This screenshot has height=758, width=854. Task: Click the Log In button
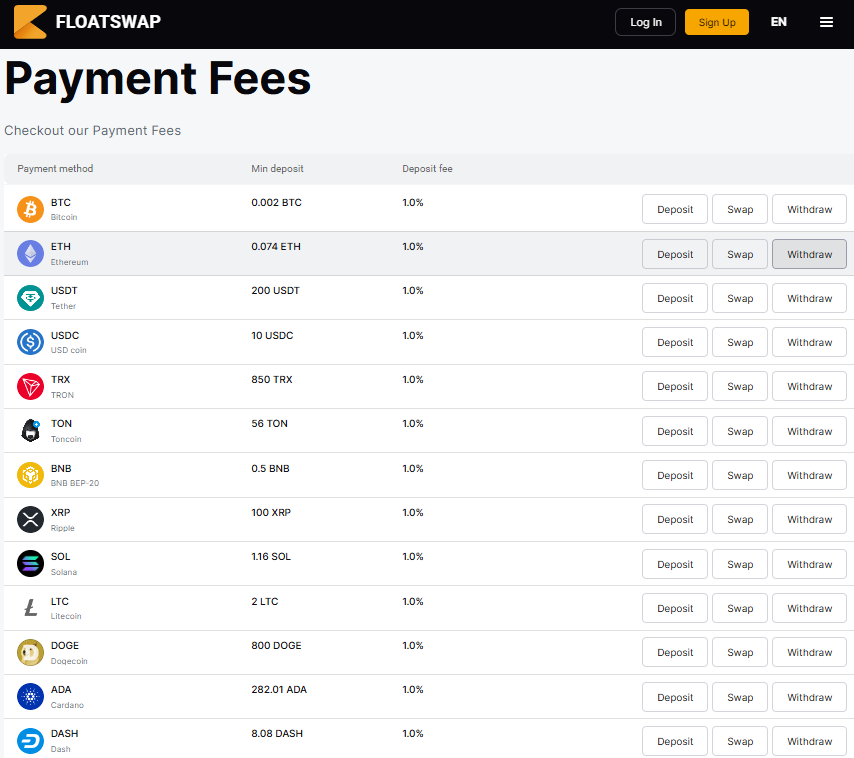click(645, 22)
